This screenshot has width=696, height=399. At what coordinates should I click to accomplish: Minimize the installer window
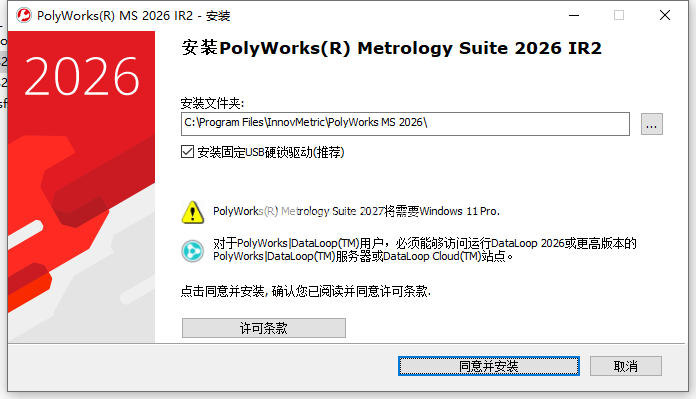point(574,16)
